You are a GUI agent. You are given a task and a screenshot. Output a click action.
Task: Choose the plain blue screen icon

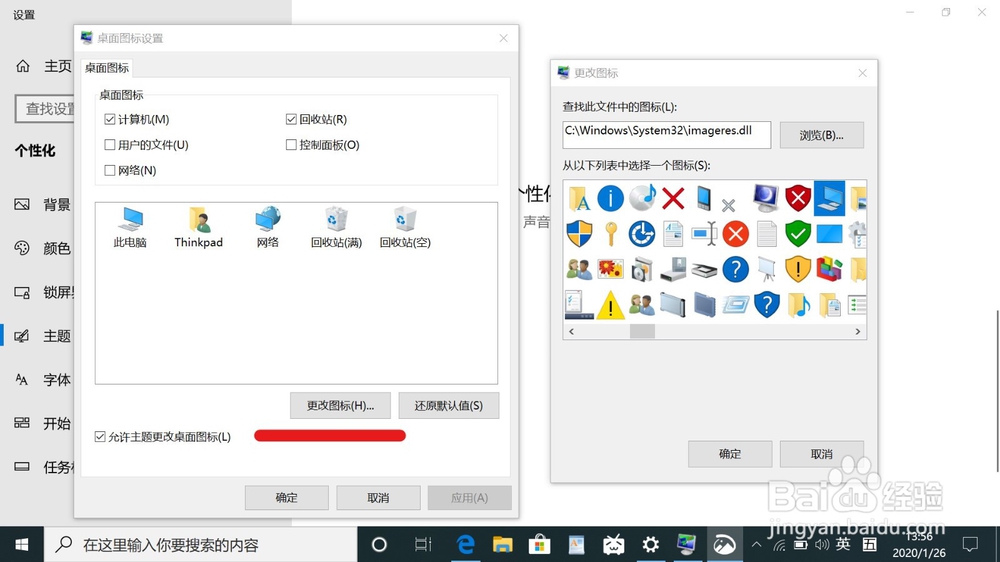click(x=829, y=234)
